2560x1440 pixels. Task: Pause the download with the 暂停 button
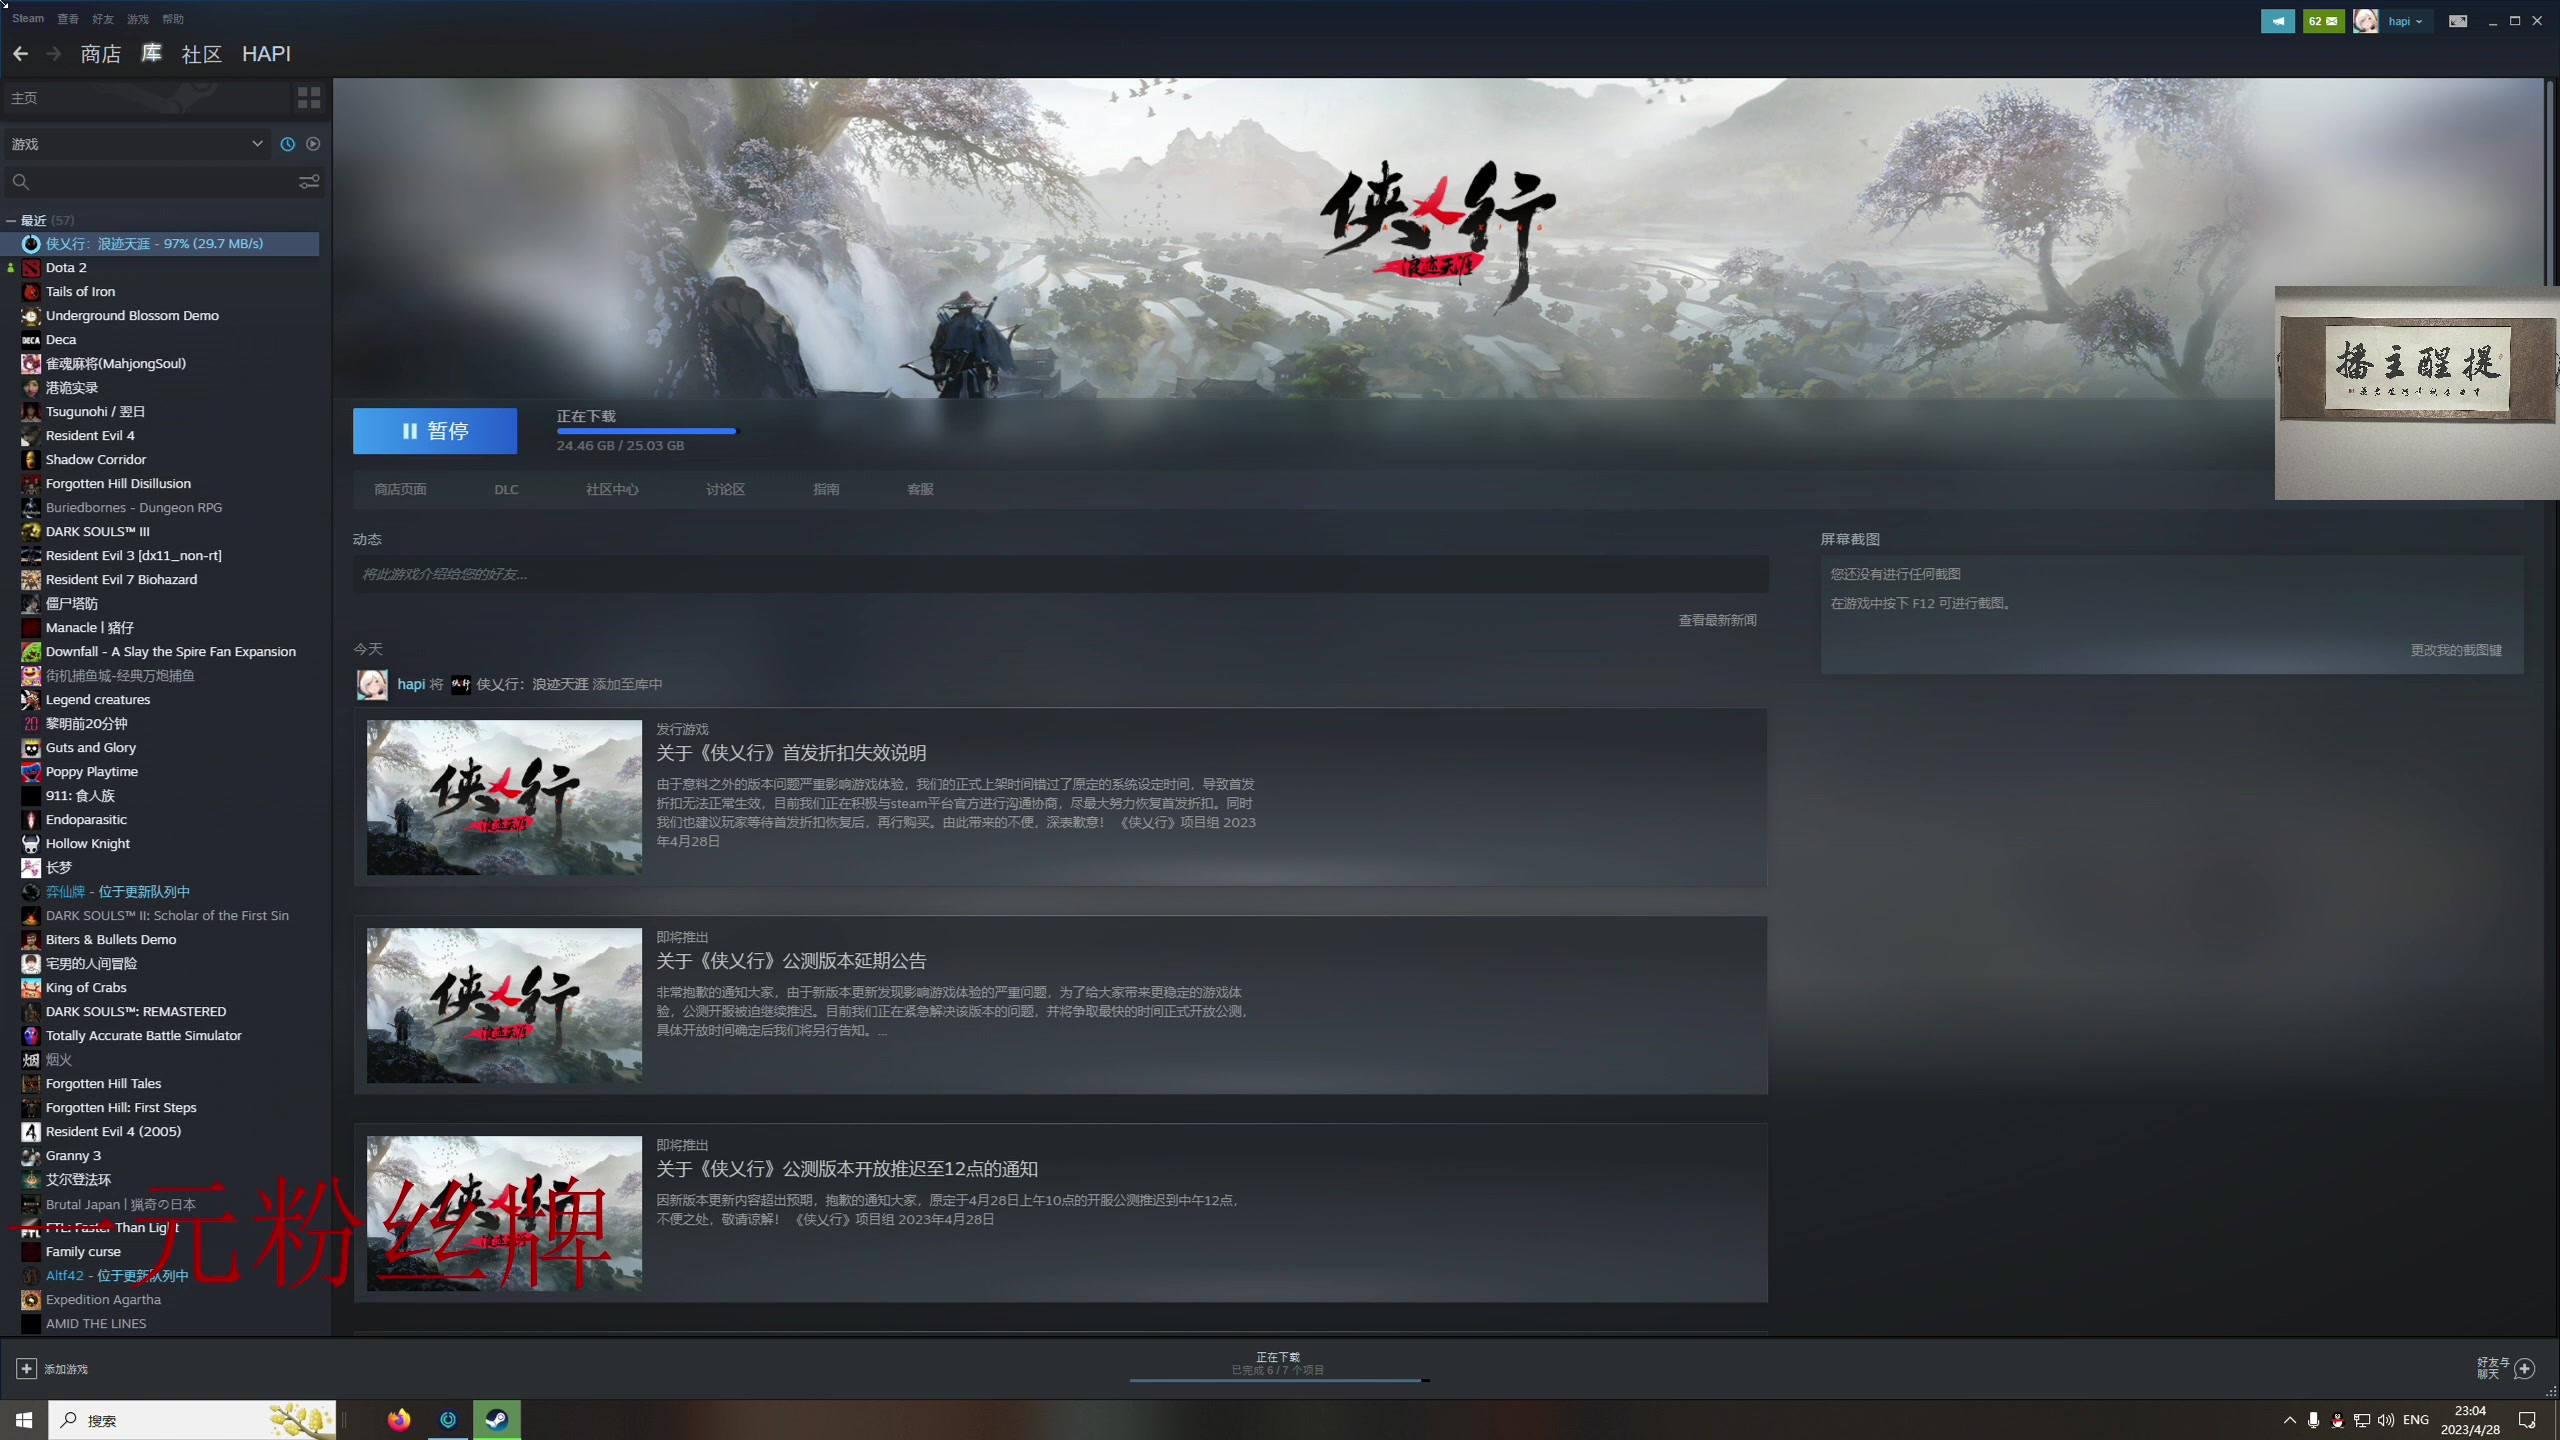tap(435, 431)
